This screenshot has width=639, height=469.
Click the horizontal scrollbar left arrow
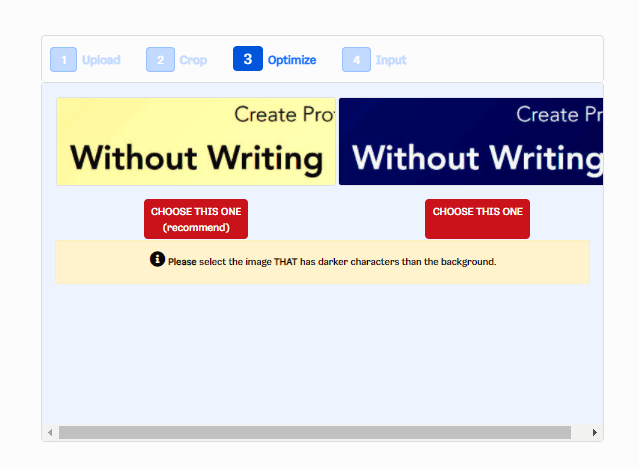50,432
